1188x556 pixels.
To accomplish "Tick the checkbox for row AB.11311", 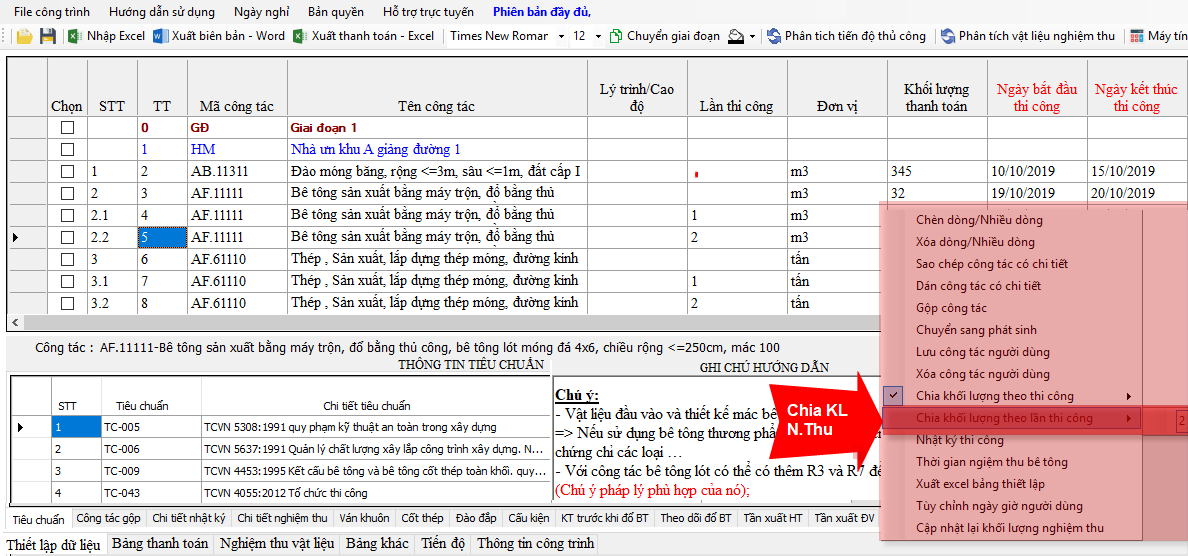I will (67, 171).
